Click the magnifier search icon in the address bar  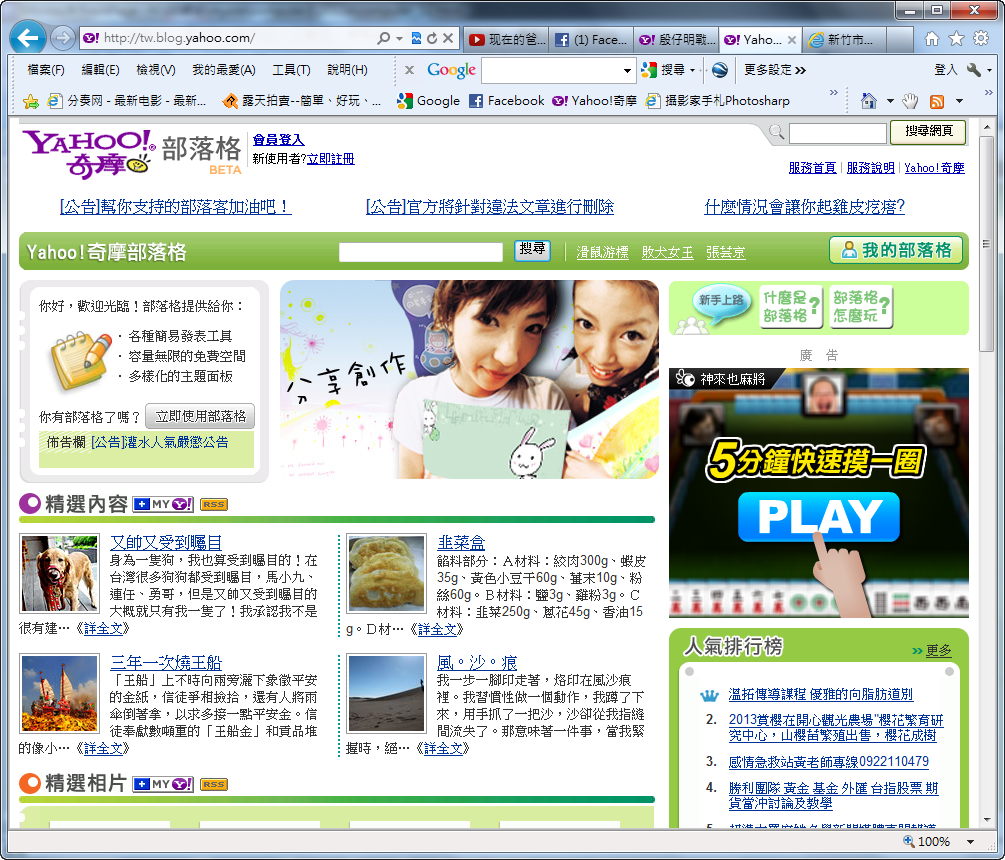click(x=383, y=38)
